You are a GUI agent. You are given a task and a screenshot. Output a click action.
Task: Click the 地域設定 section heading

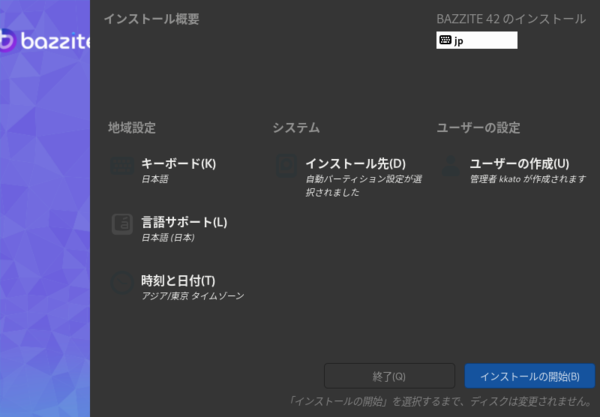click(x=132, y=128)
